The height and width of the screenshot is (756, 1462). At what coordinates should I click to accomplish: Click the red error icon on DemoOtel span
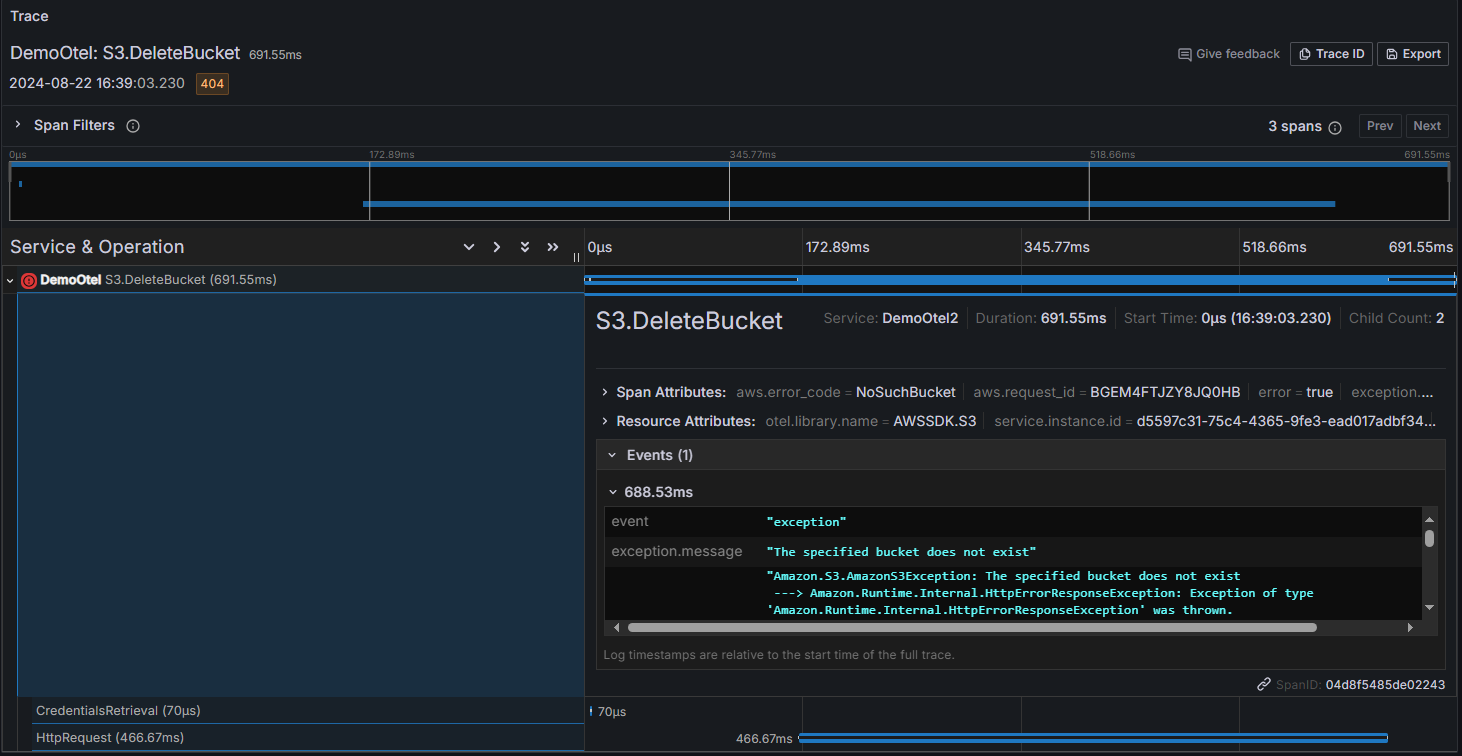29,281
